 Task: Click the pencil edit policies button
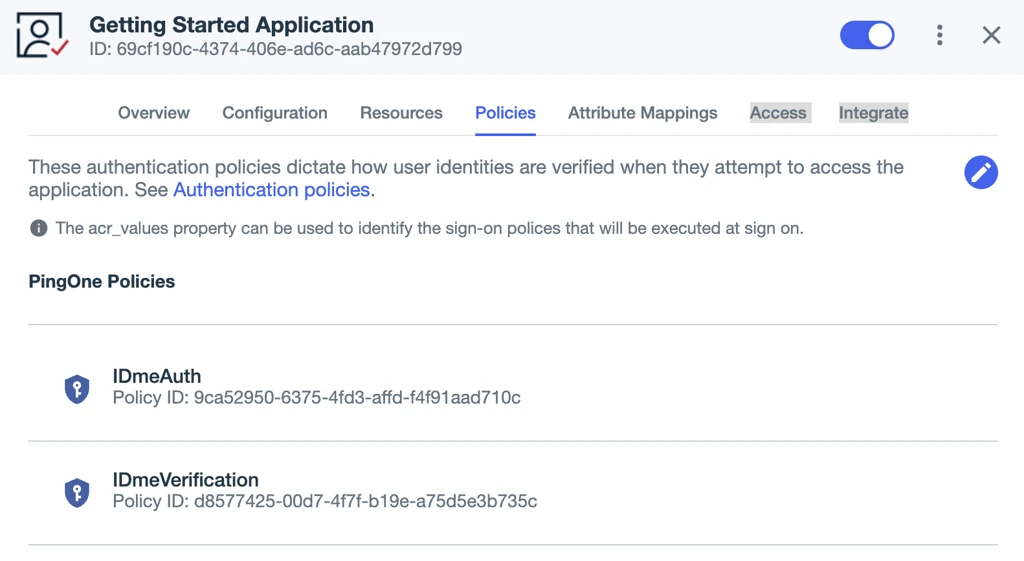coord(981,172)
